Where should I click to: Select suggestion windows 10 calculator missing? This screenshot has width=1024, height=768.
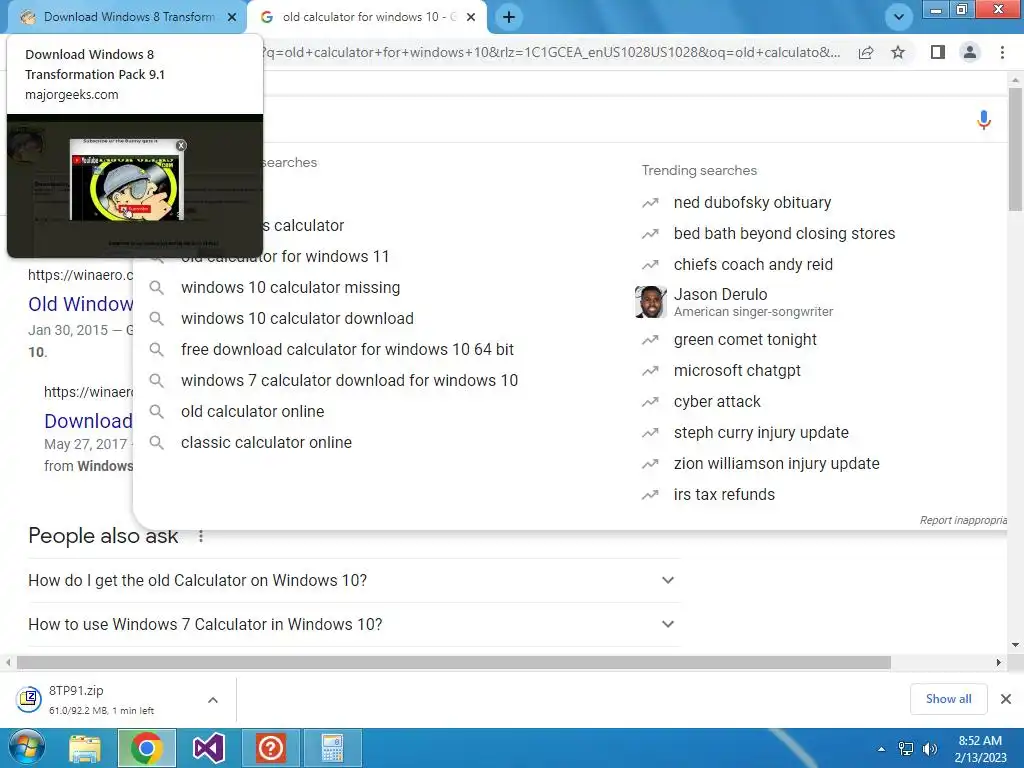coord(291,287)
